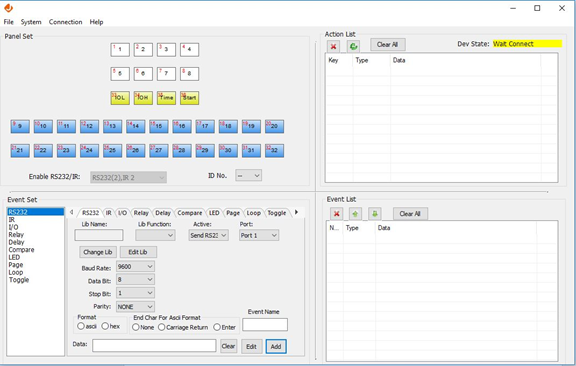The height and width of the screenshot is (366, 576).
Task: Open the System menu
Action: [31, 22]
